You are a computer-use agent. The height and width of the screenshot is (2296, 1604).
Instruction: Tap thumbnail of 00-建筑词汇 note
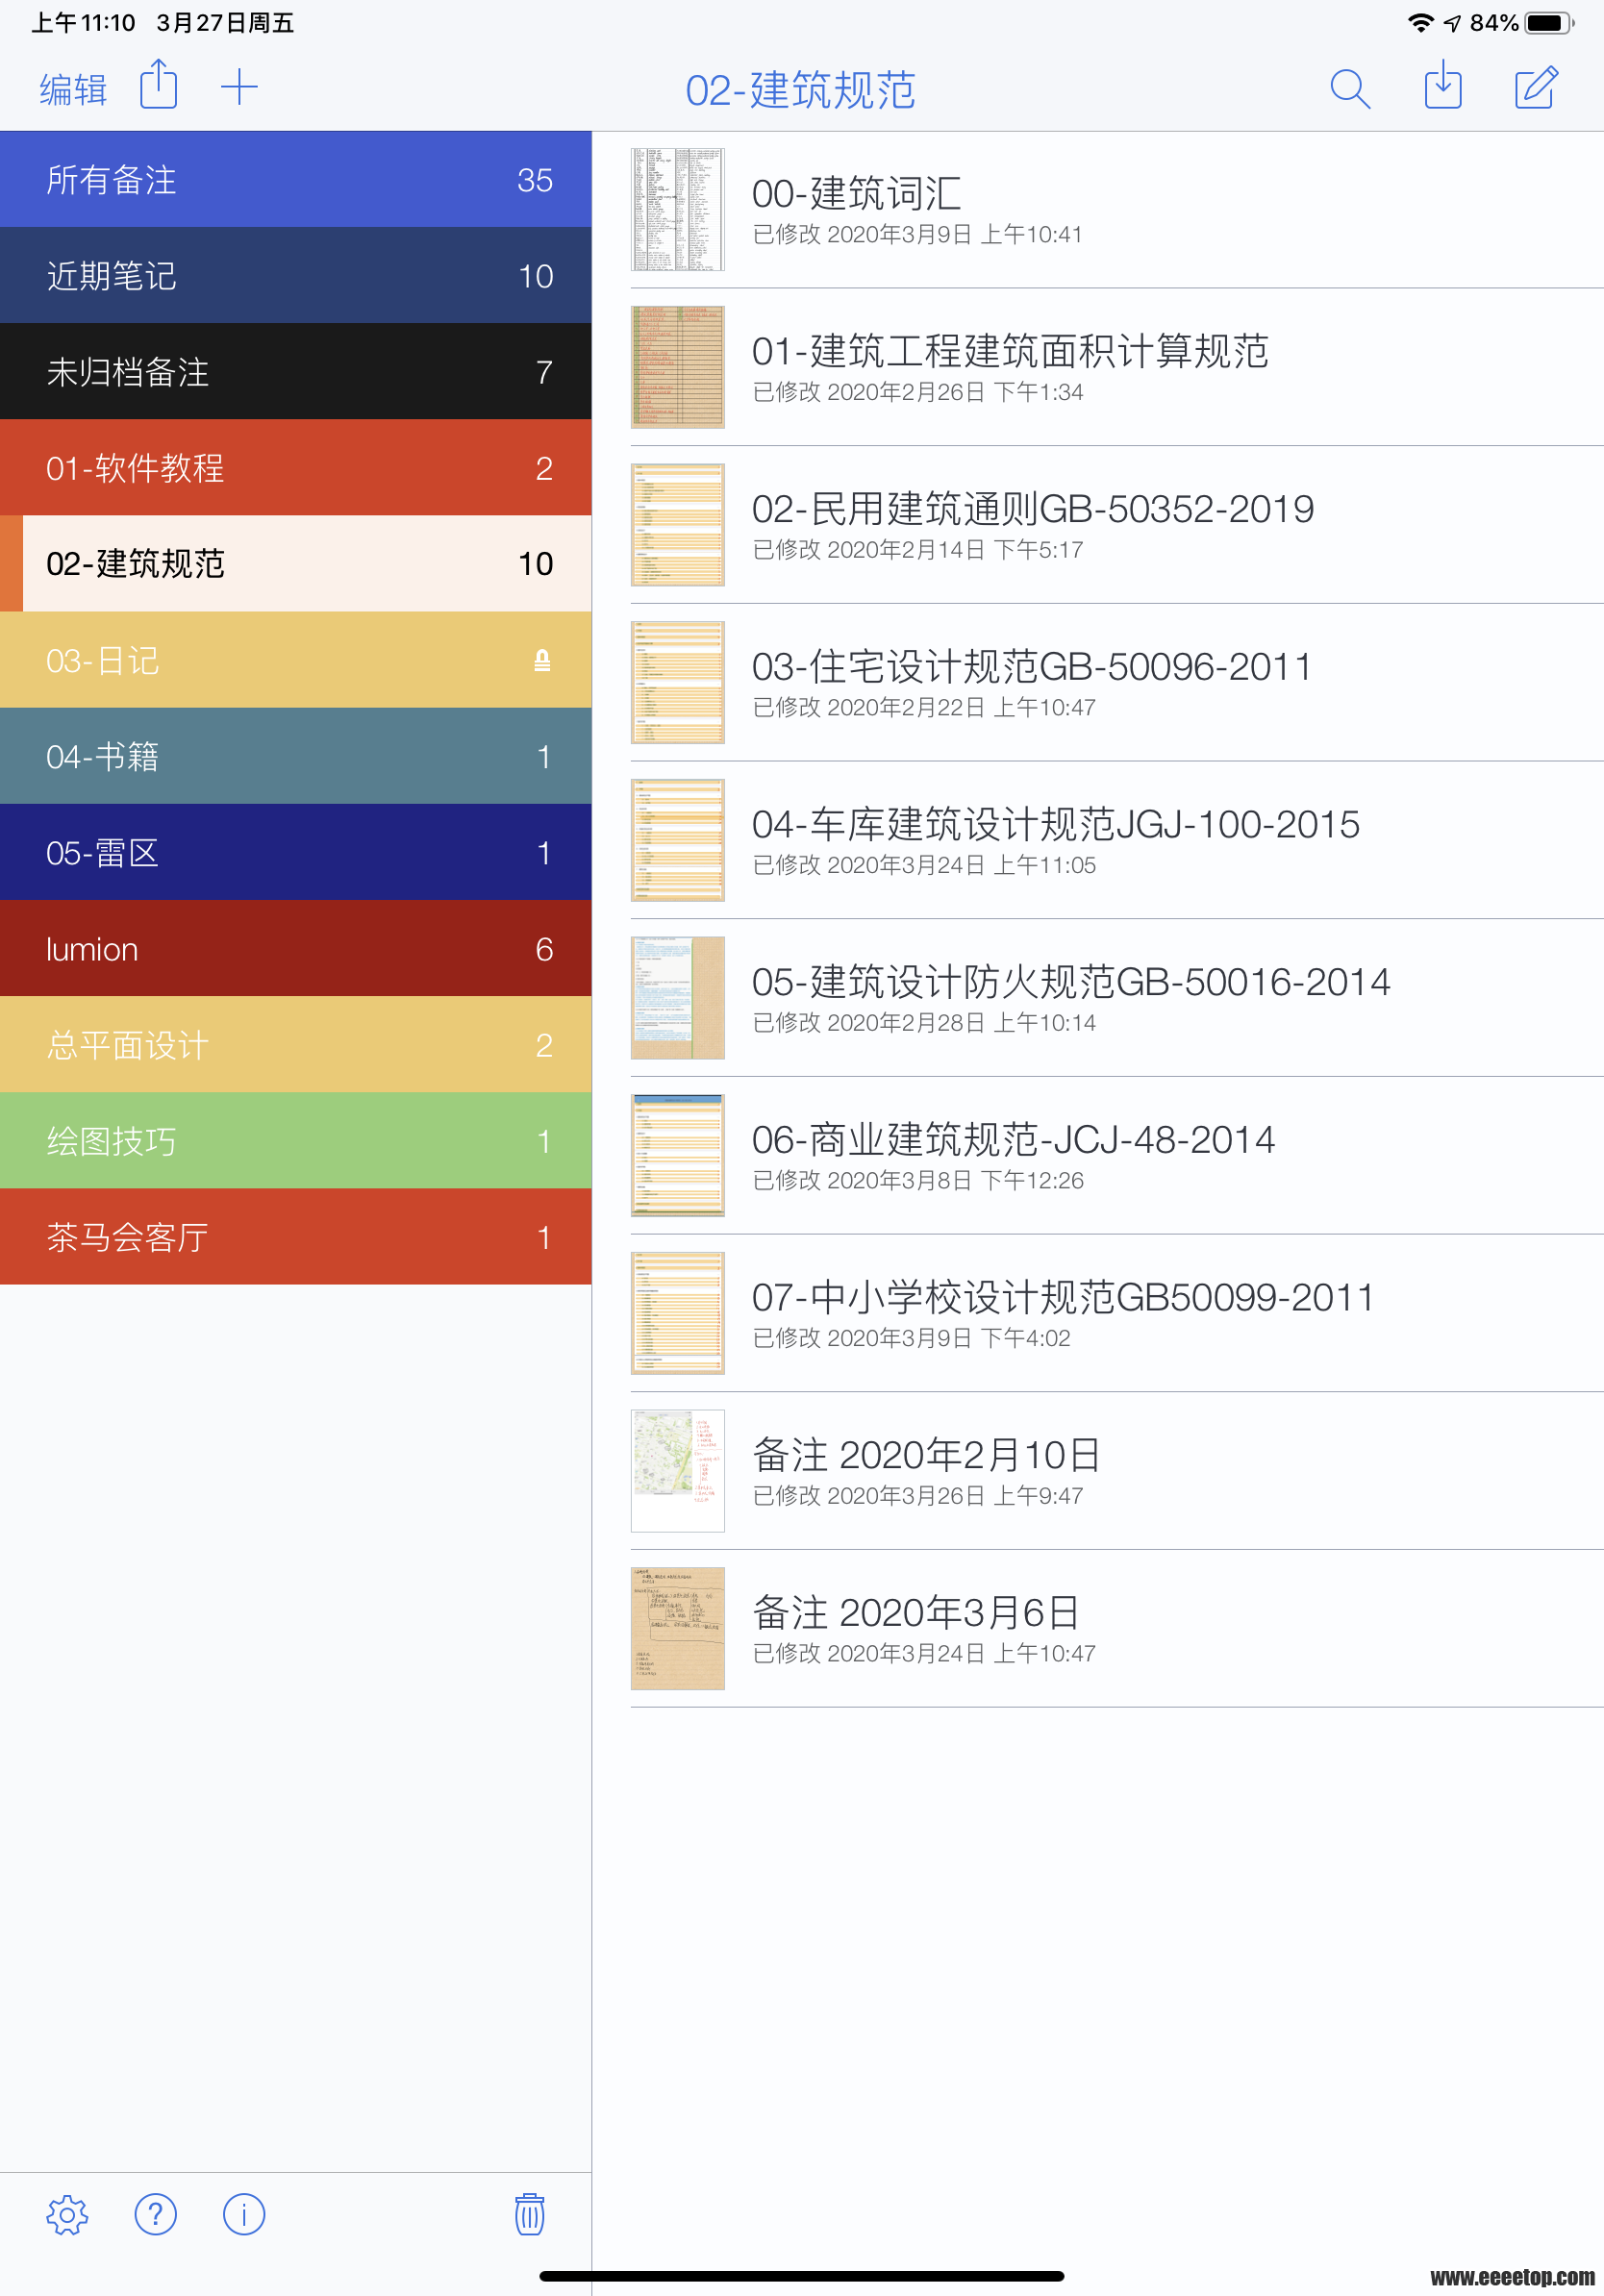click(677, 210)
